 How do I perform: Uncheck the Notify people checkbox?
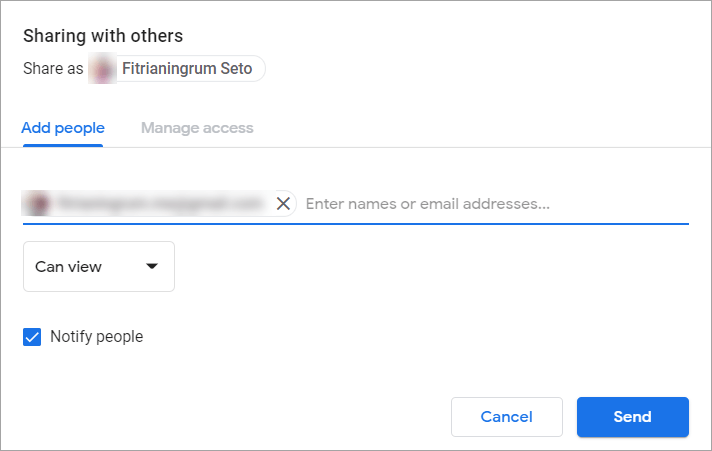pyautogui.click(x=32, y=337)
